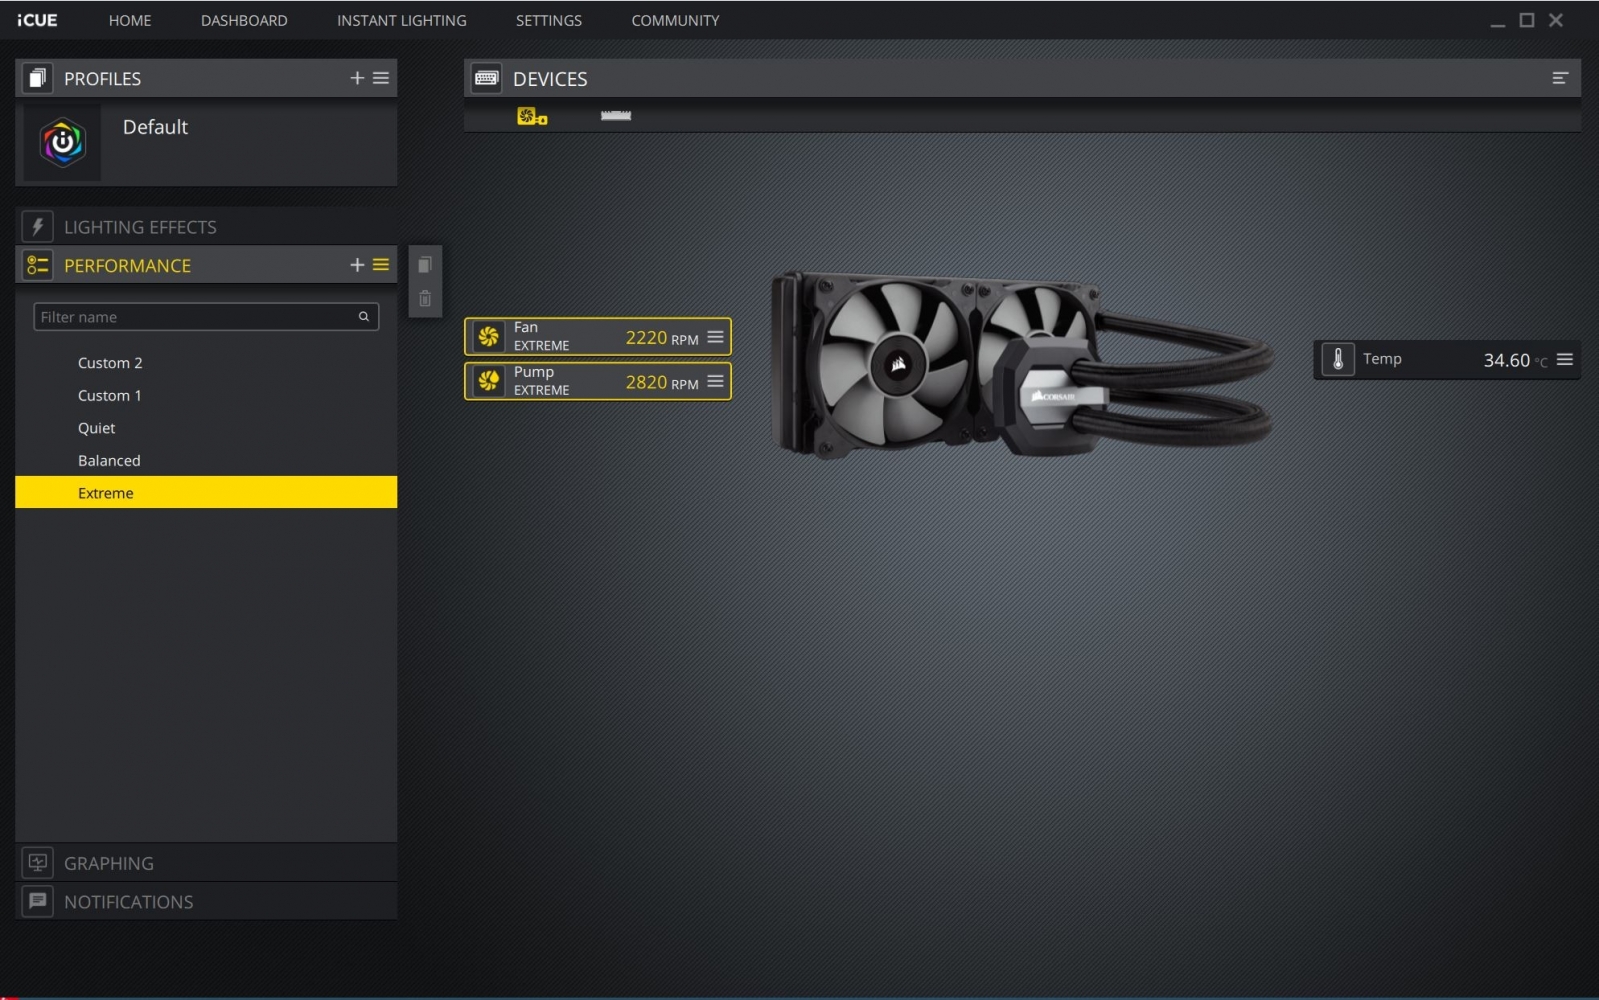1599x1000 pixels.
Task: Click the Graphing monitor icon
Action: coord(38,863)
